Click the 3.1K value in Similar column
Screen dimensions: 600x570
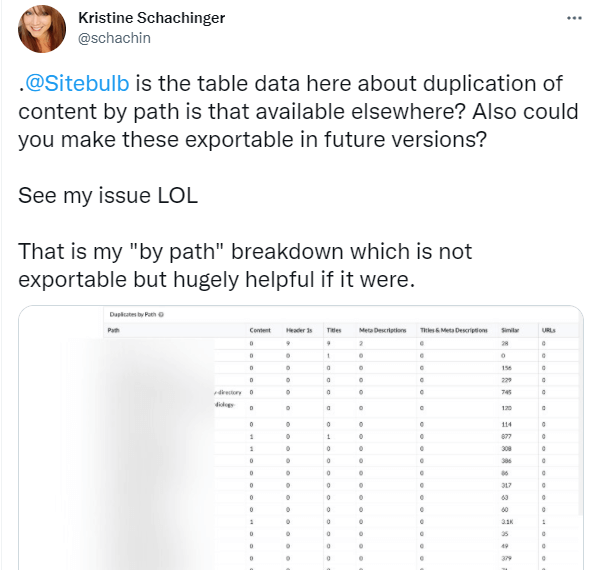click(507, 522)
